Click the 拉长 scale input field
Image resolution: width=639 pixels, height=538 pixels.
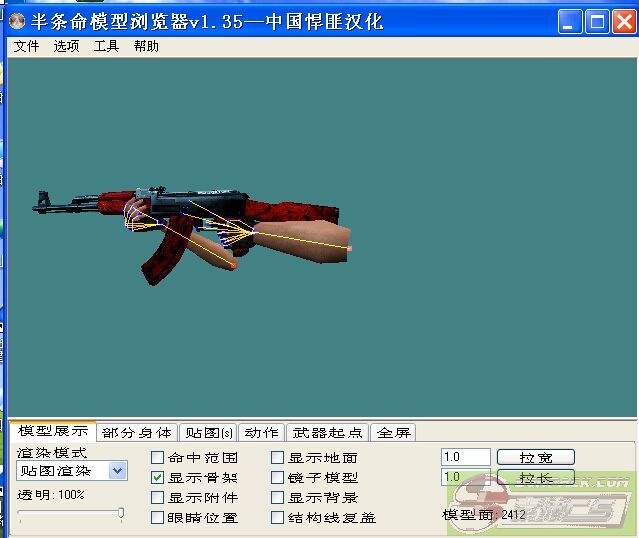point(466,477)
